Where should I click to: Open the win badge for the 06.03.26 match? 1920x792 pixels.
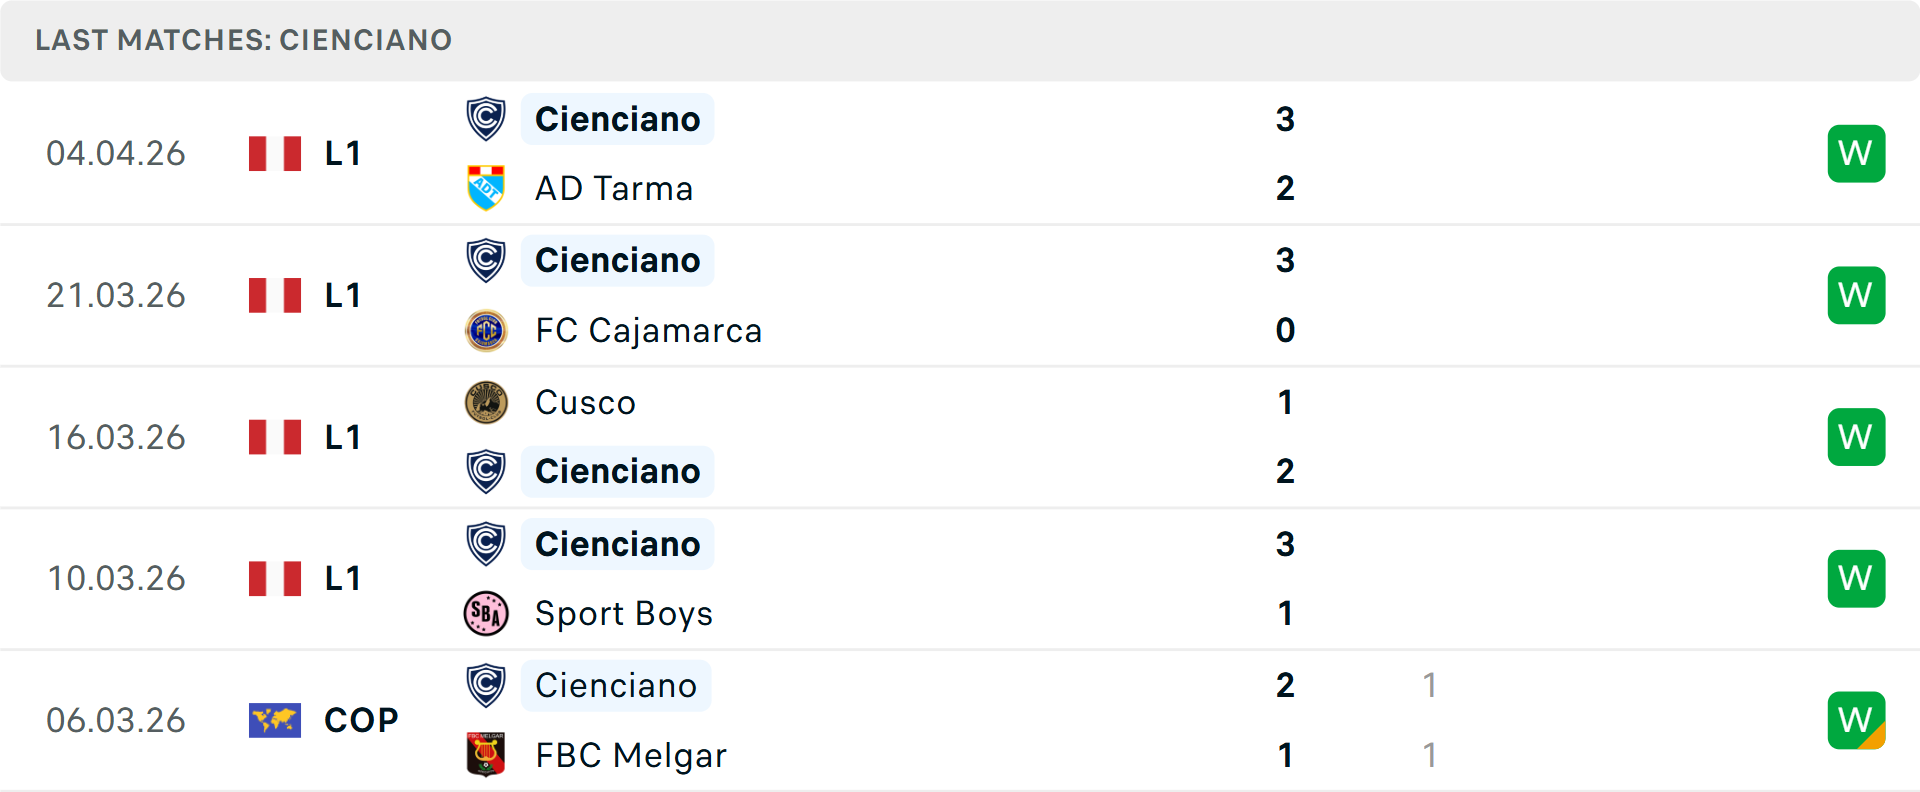point(1856,720)
